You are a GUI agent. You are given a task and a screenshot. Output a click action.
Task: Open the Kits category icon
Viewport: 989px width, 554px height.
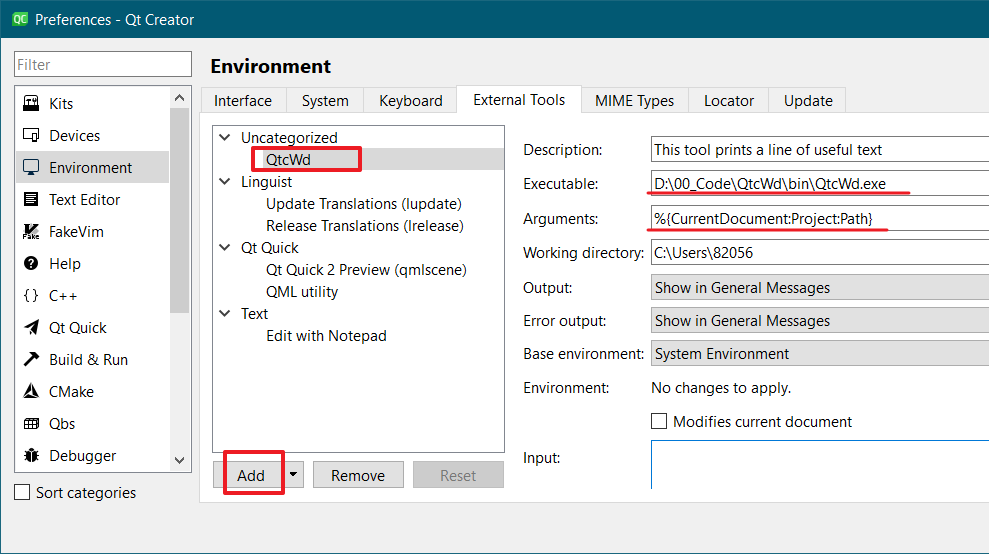point(31,103)
